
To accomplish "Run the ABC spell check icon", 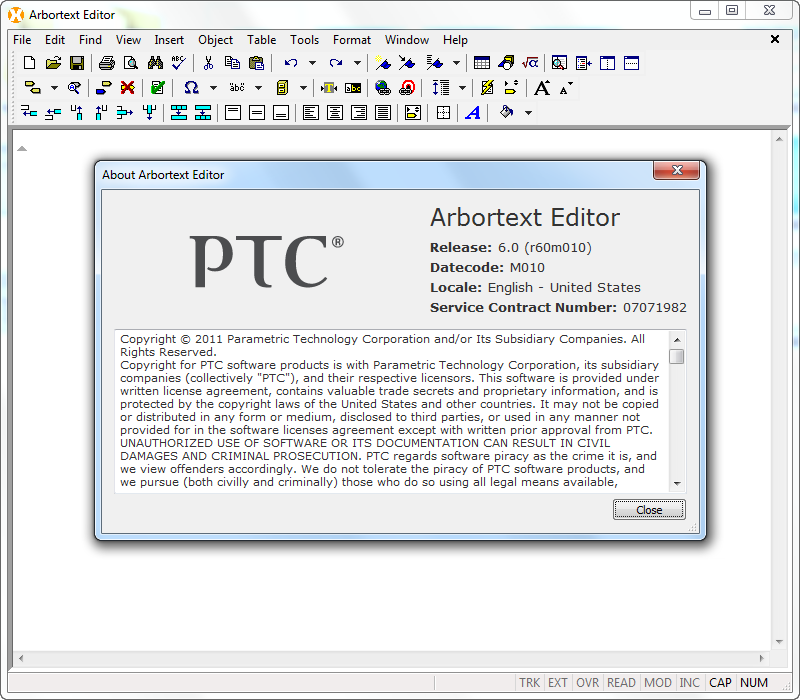I will click(179, 63).
